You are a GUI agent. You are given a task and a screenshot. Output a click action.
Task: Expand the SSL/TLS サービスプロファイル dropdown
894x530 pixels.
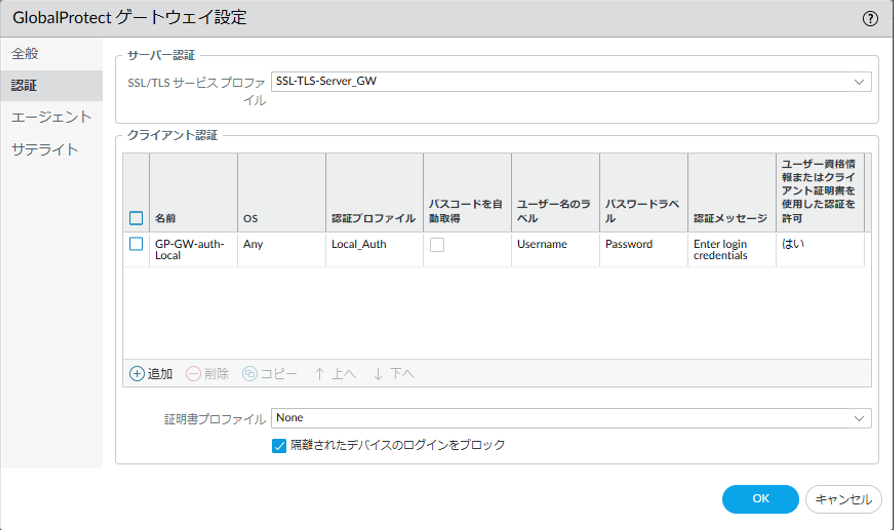[x=859, y=82]
